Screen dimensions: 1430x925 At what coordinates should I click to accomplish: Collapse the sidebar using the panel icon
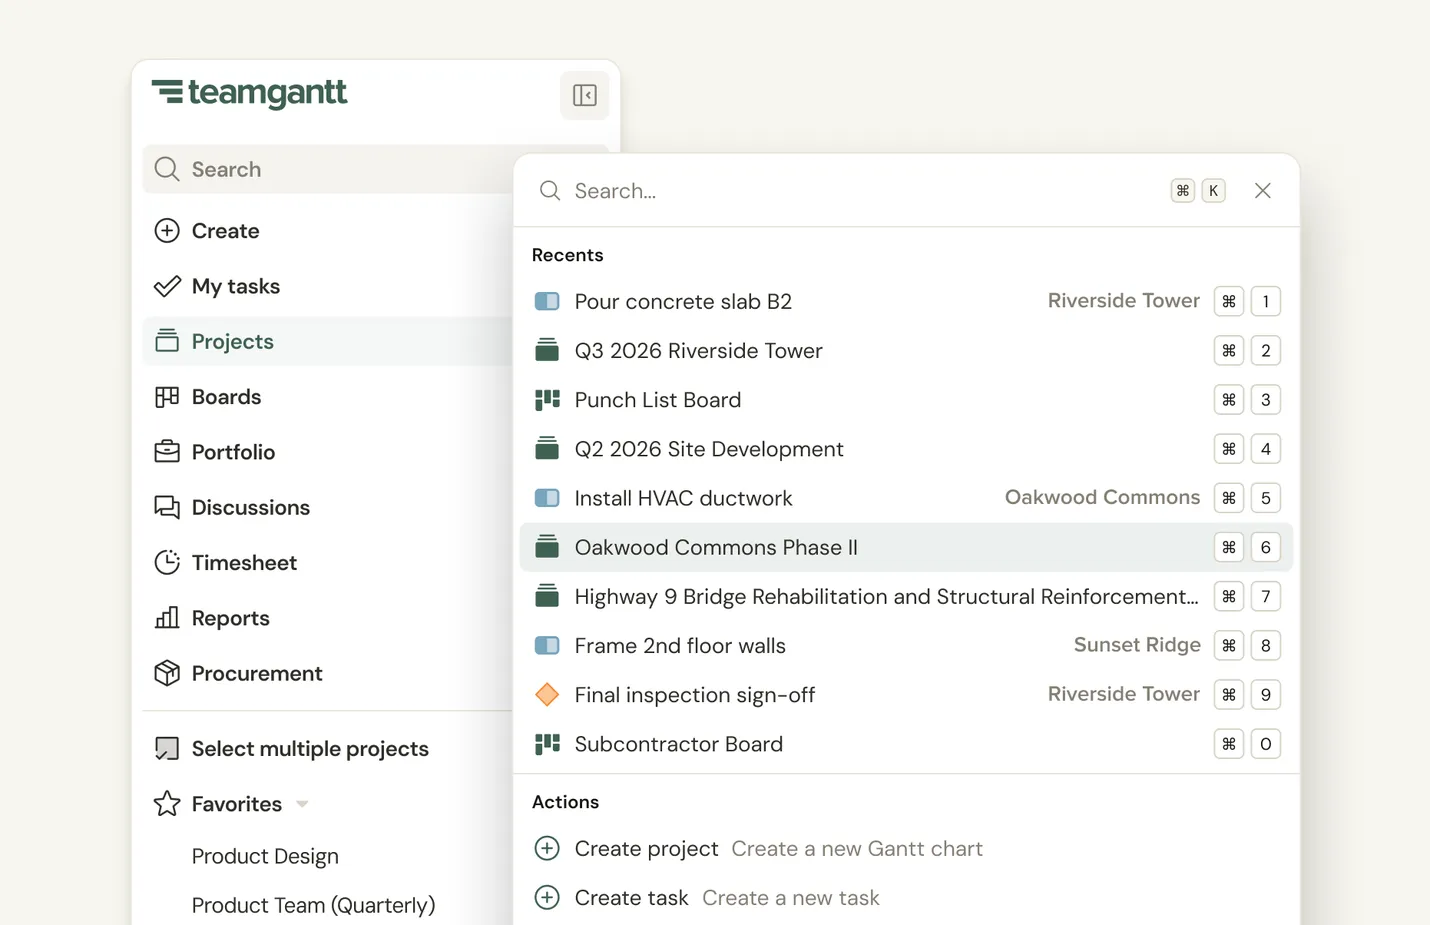[x=585, y=95]
